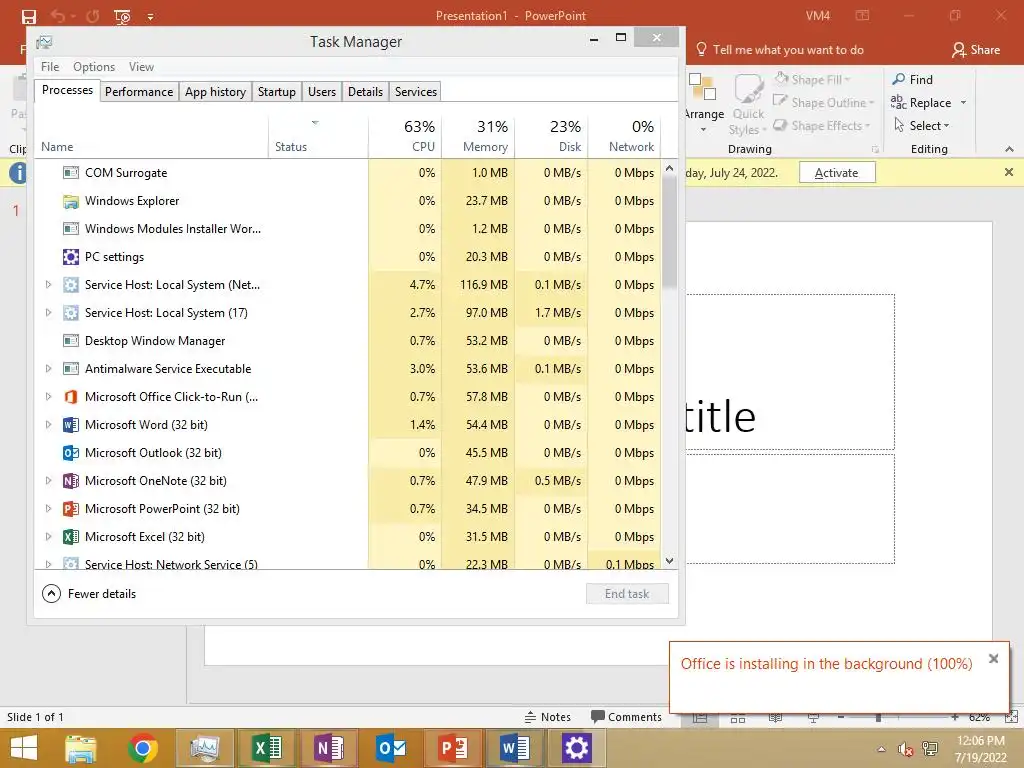The width and height of the screenshot is (1024, 768).
Task: Click the PC settings gear icon in process list
Action: point(71,257)
